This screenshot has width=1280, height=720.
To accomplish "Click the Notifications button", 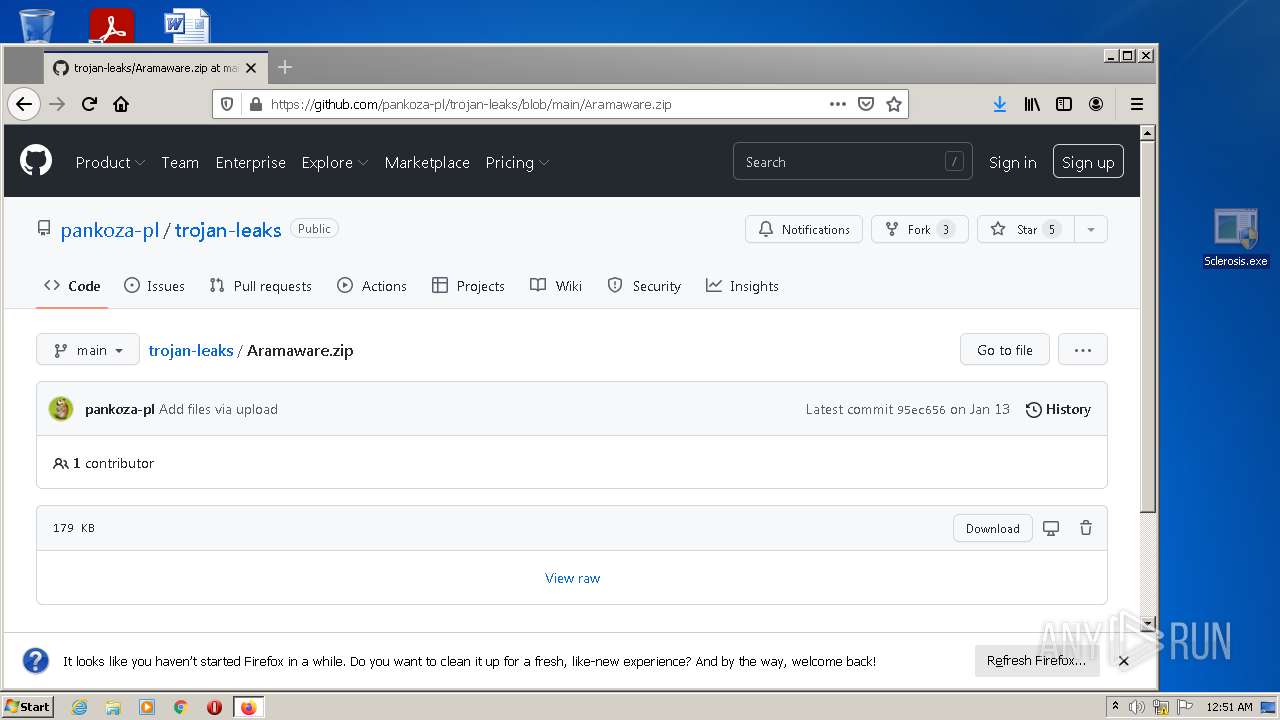I will click(x=804, y=229).
